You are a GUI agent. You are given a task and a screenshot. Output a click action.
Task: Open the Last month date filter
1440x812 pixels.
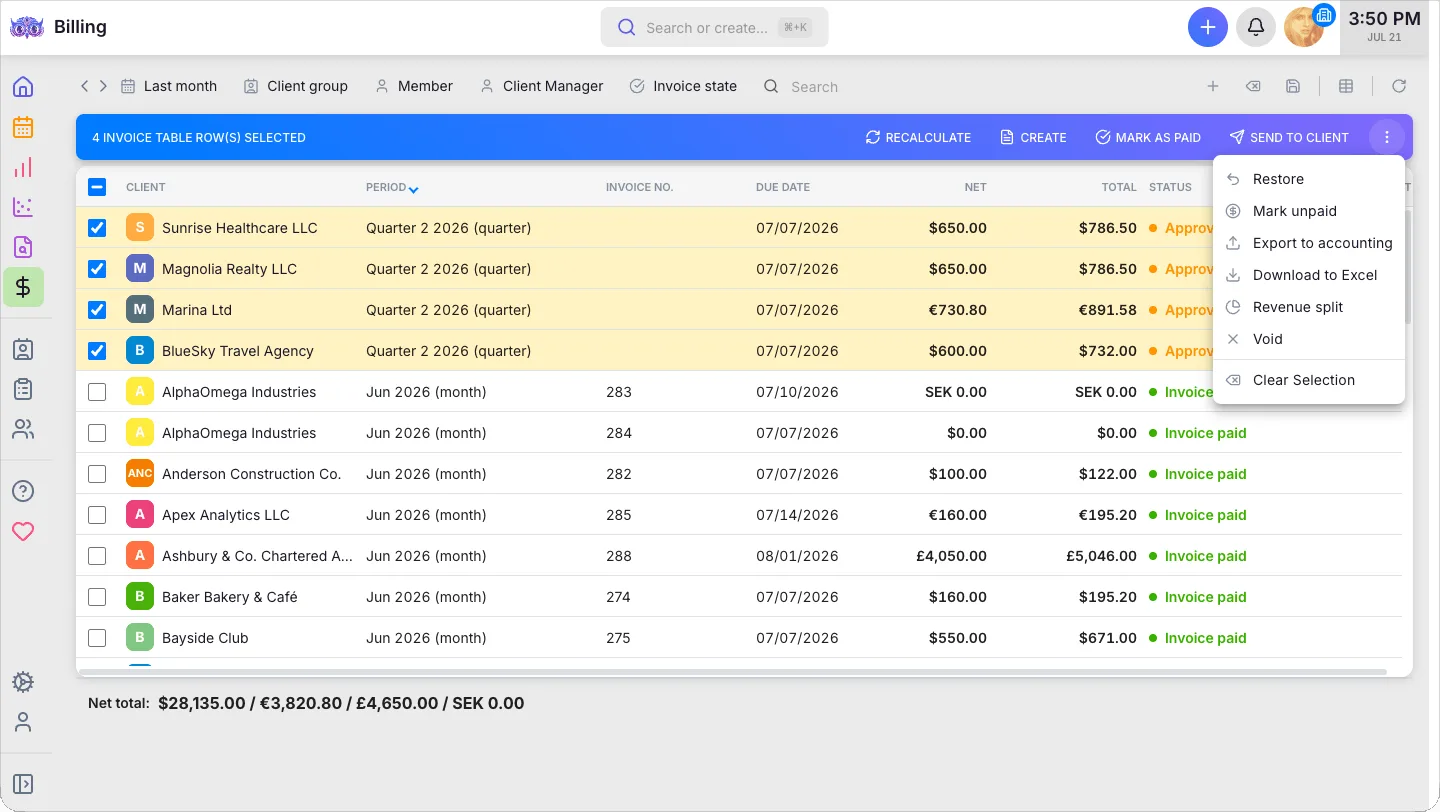(x=169, y=86)
